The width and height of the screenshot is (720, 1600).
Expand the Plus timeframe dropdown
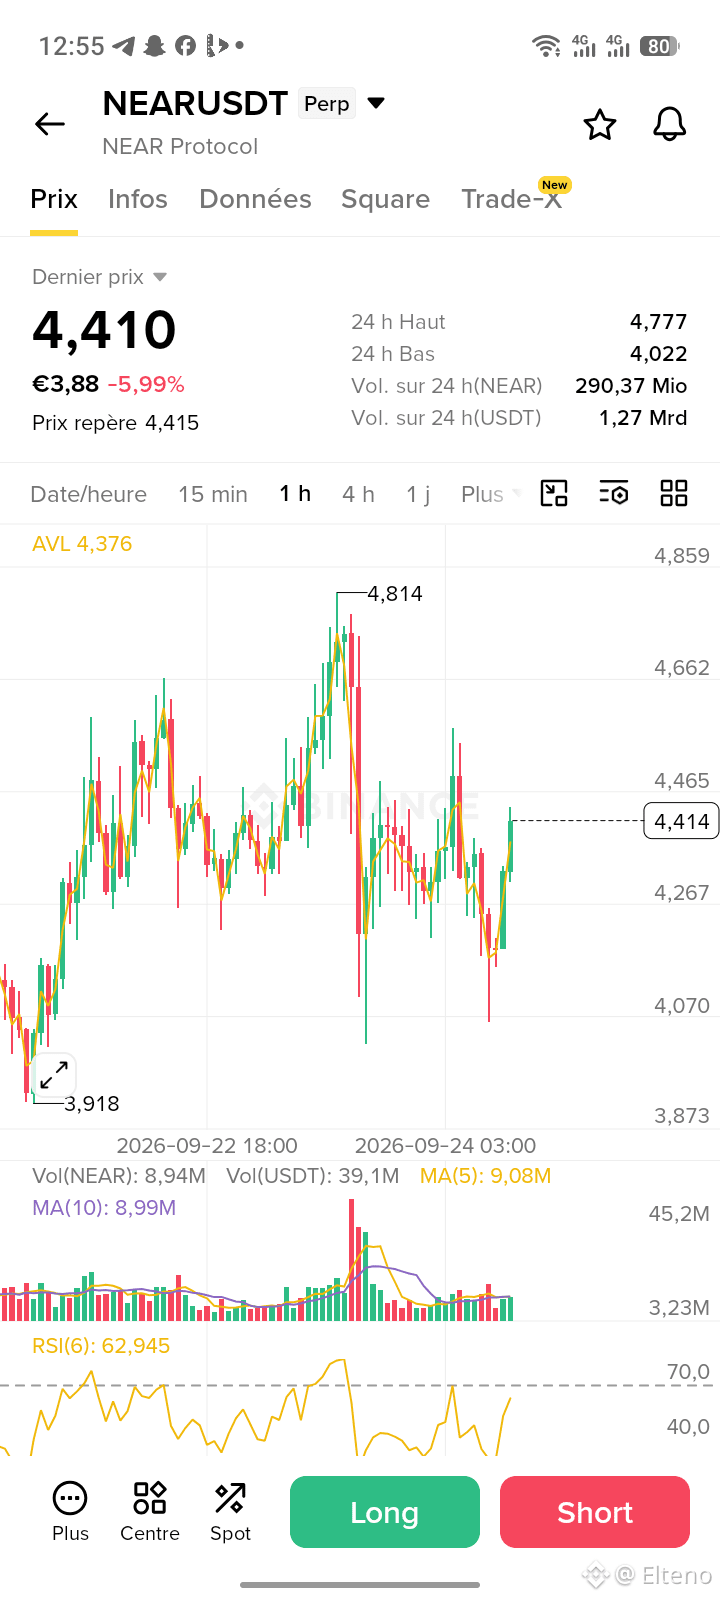point(491,494)
